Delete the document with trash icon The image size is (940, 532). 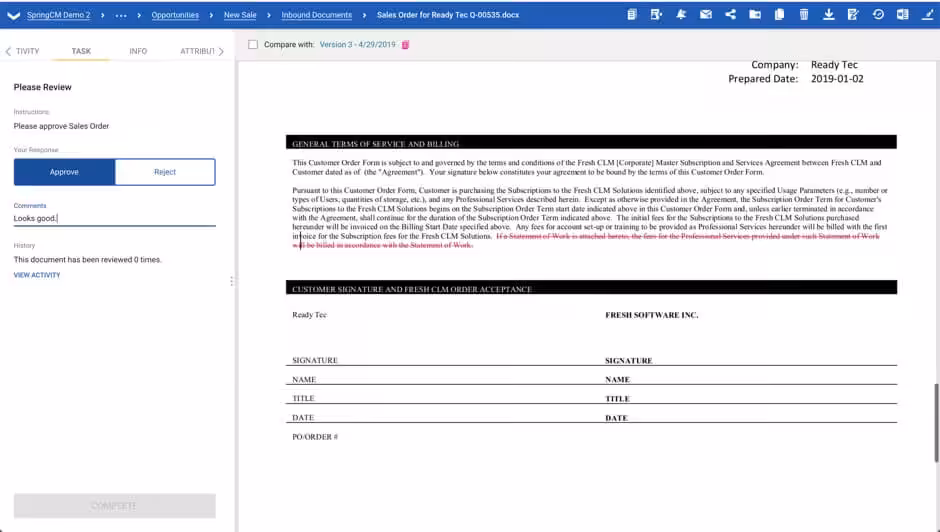[x=804, y=14]
